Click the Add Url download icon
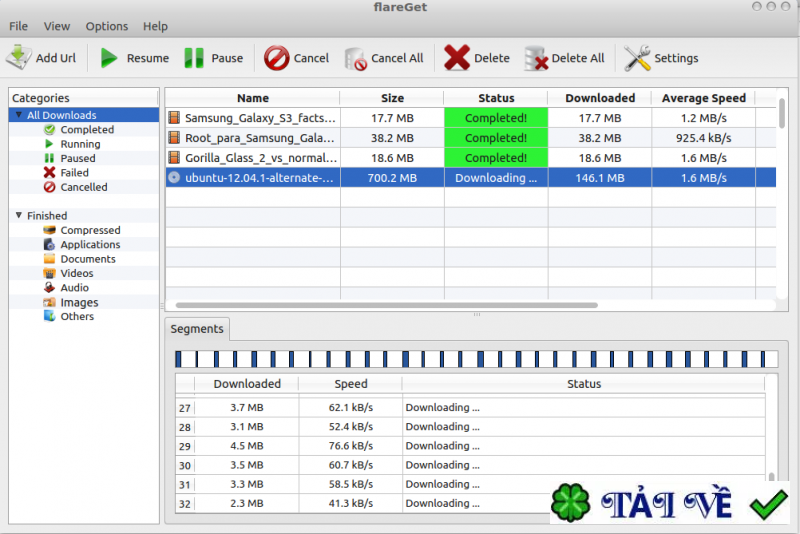 click(x=18, y=58)
